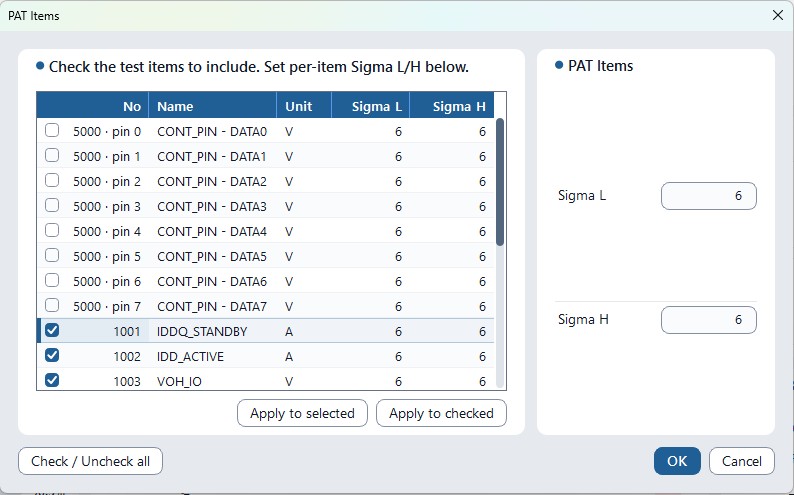Click the Unit column header
The width and height of the screenshot is (794, 495).
click(x=304, y=106)
